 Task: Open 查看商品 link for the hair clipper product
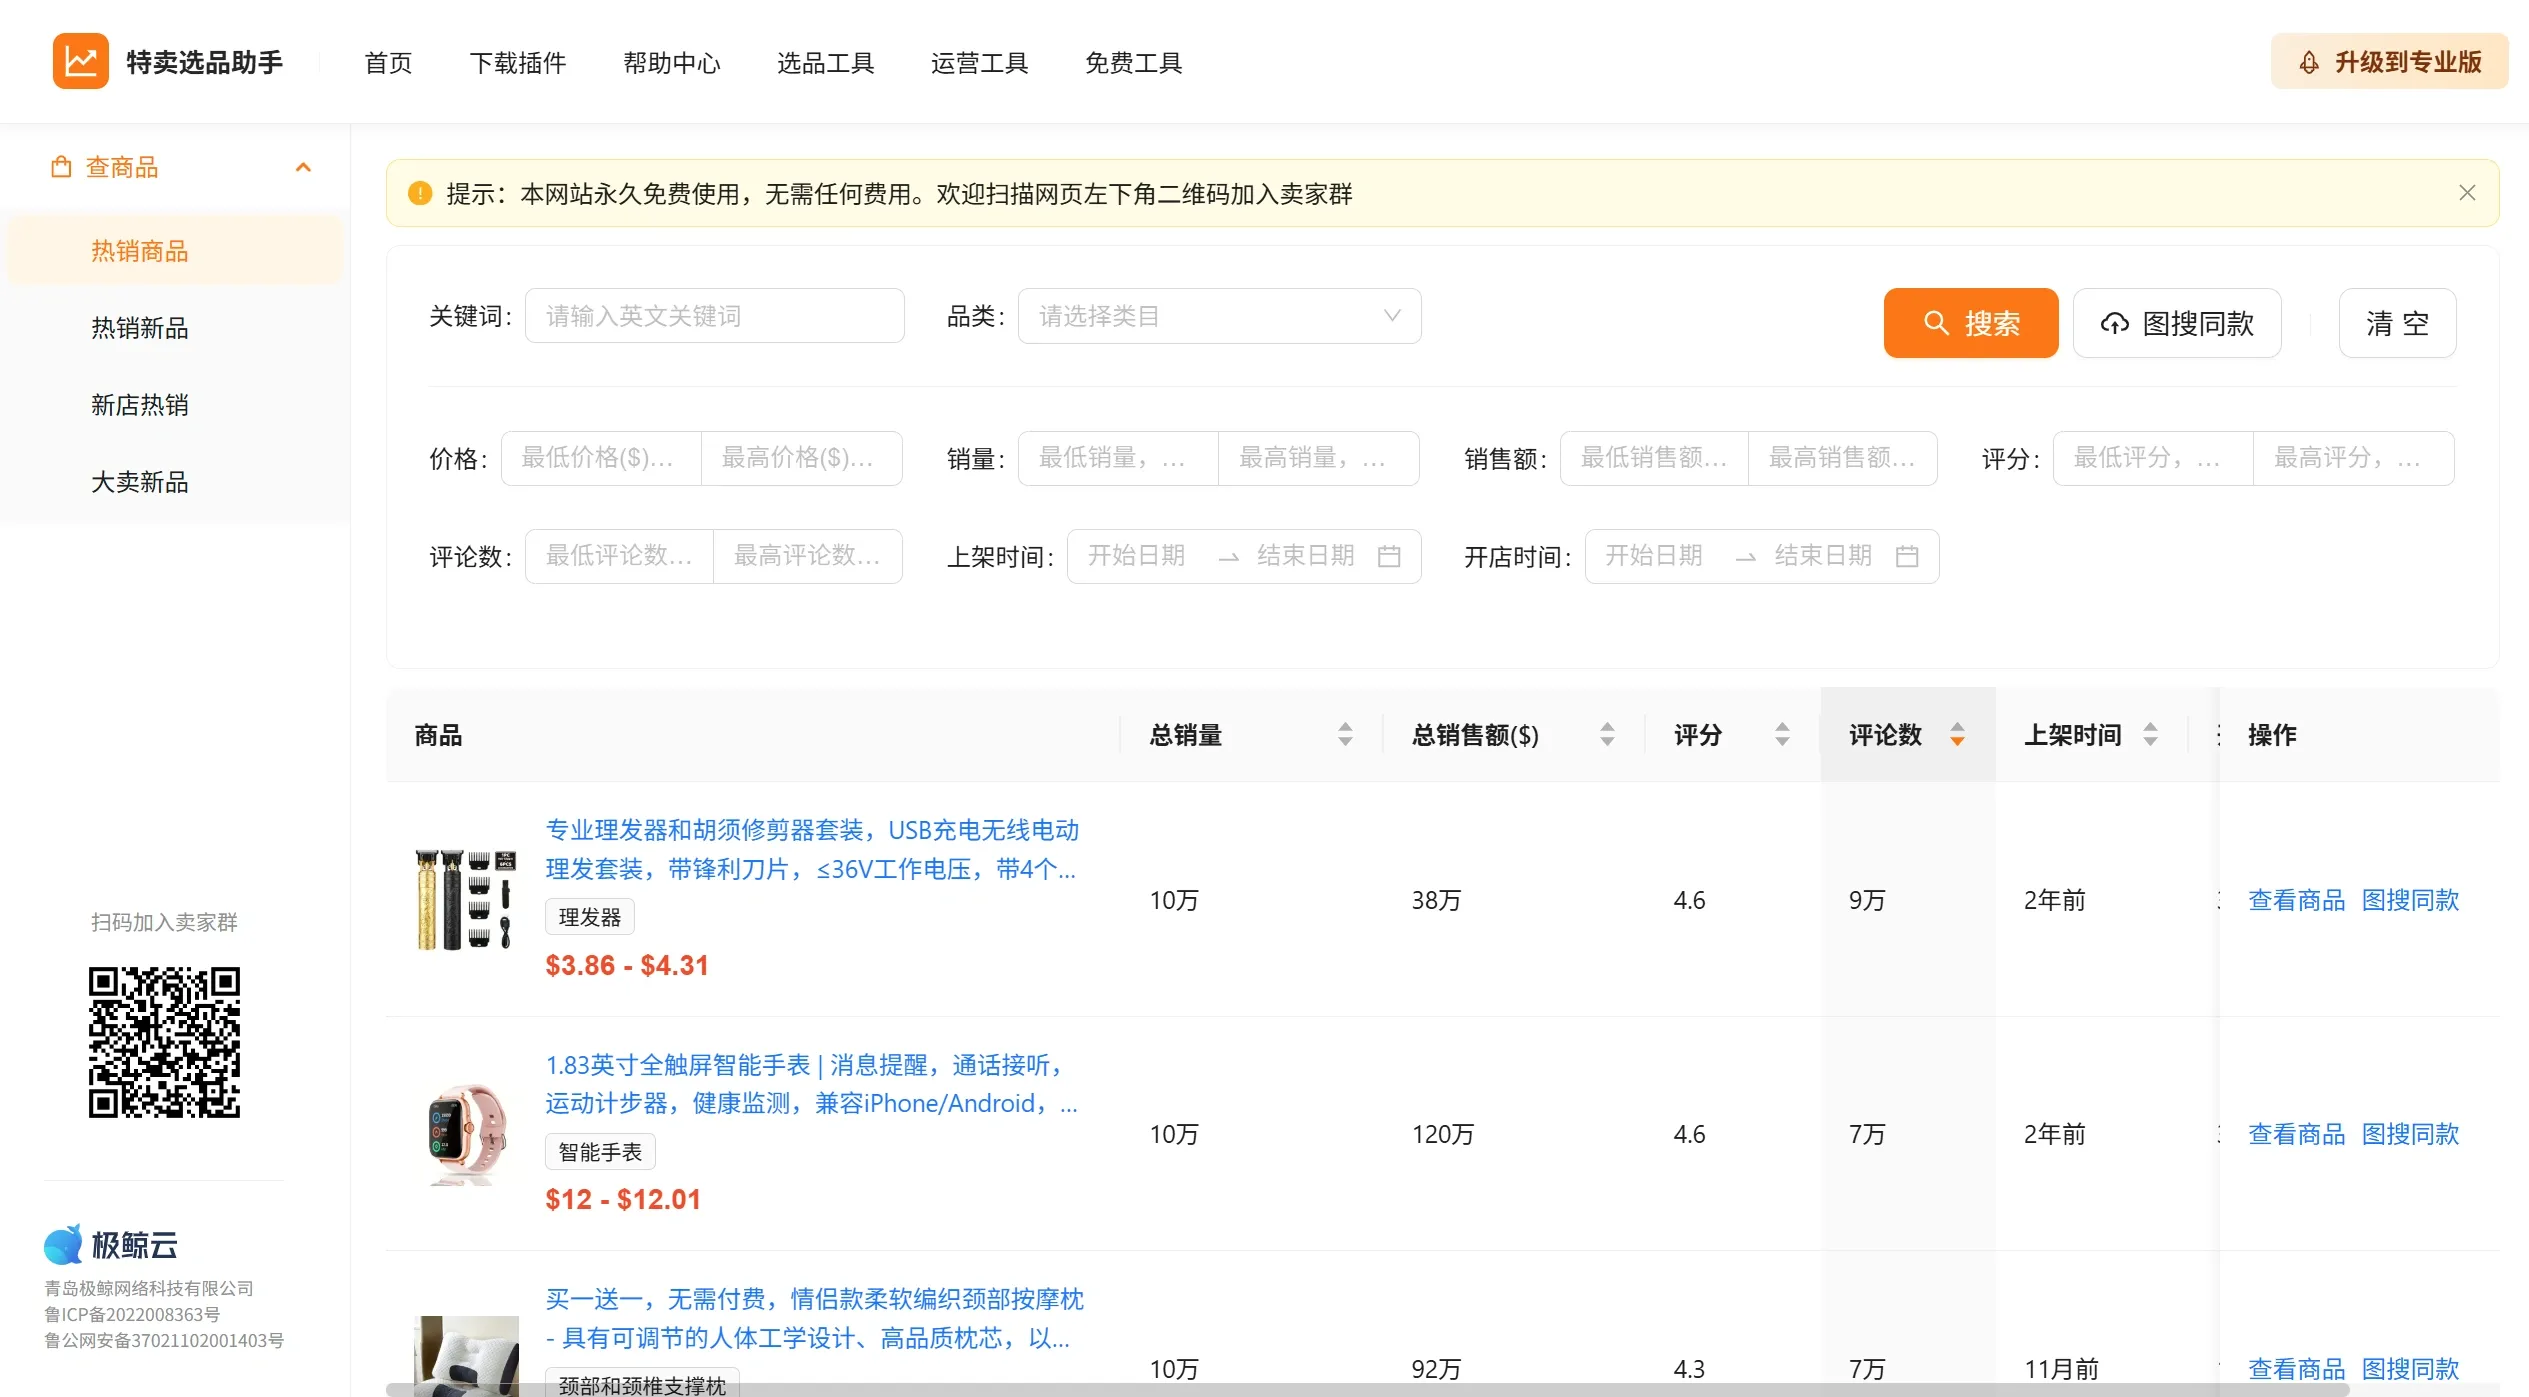point(2297,899)
